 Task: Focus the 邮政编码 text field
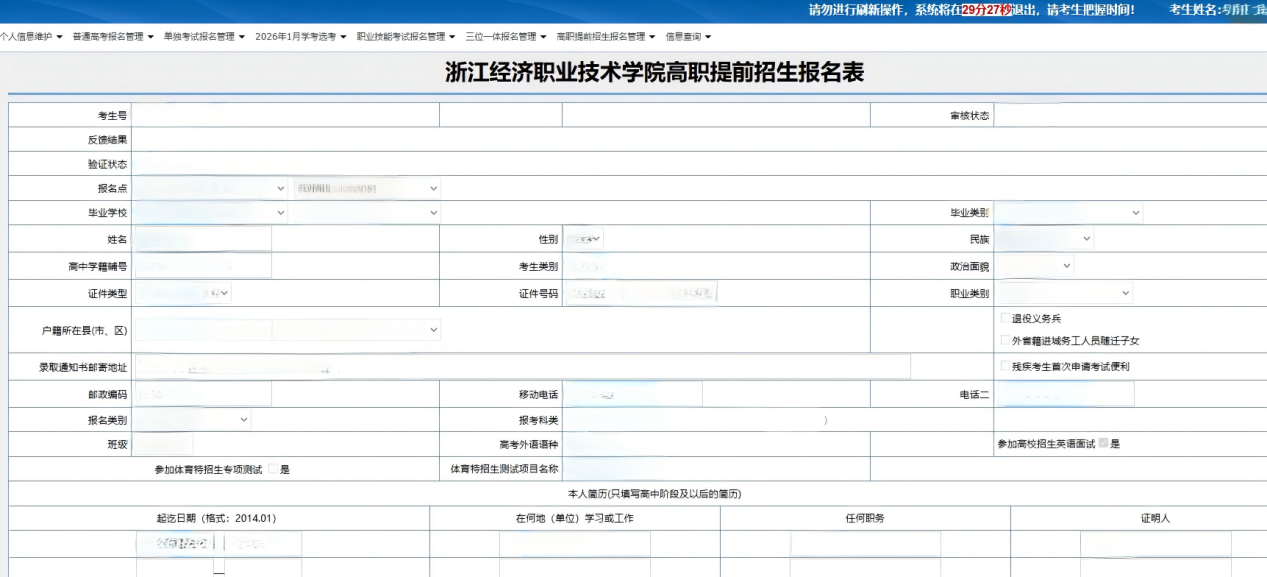click(202, 394)
